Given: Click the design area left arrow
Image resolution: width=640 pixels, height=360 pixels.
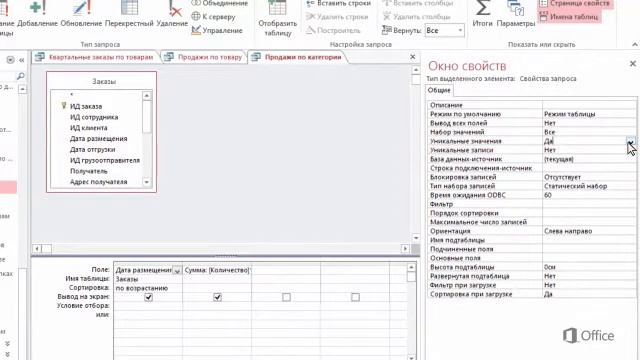Looking at the screenshot, I should pos(37,249).
